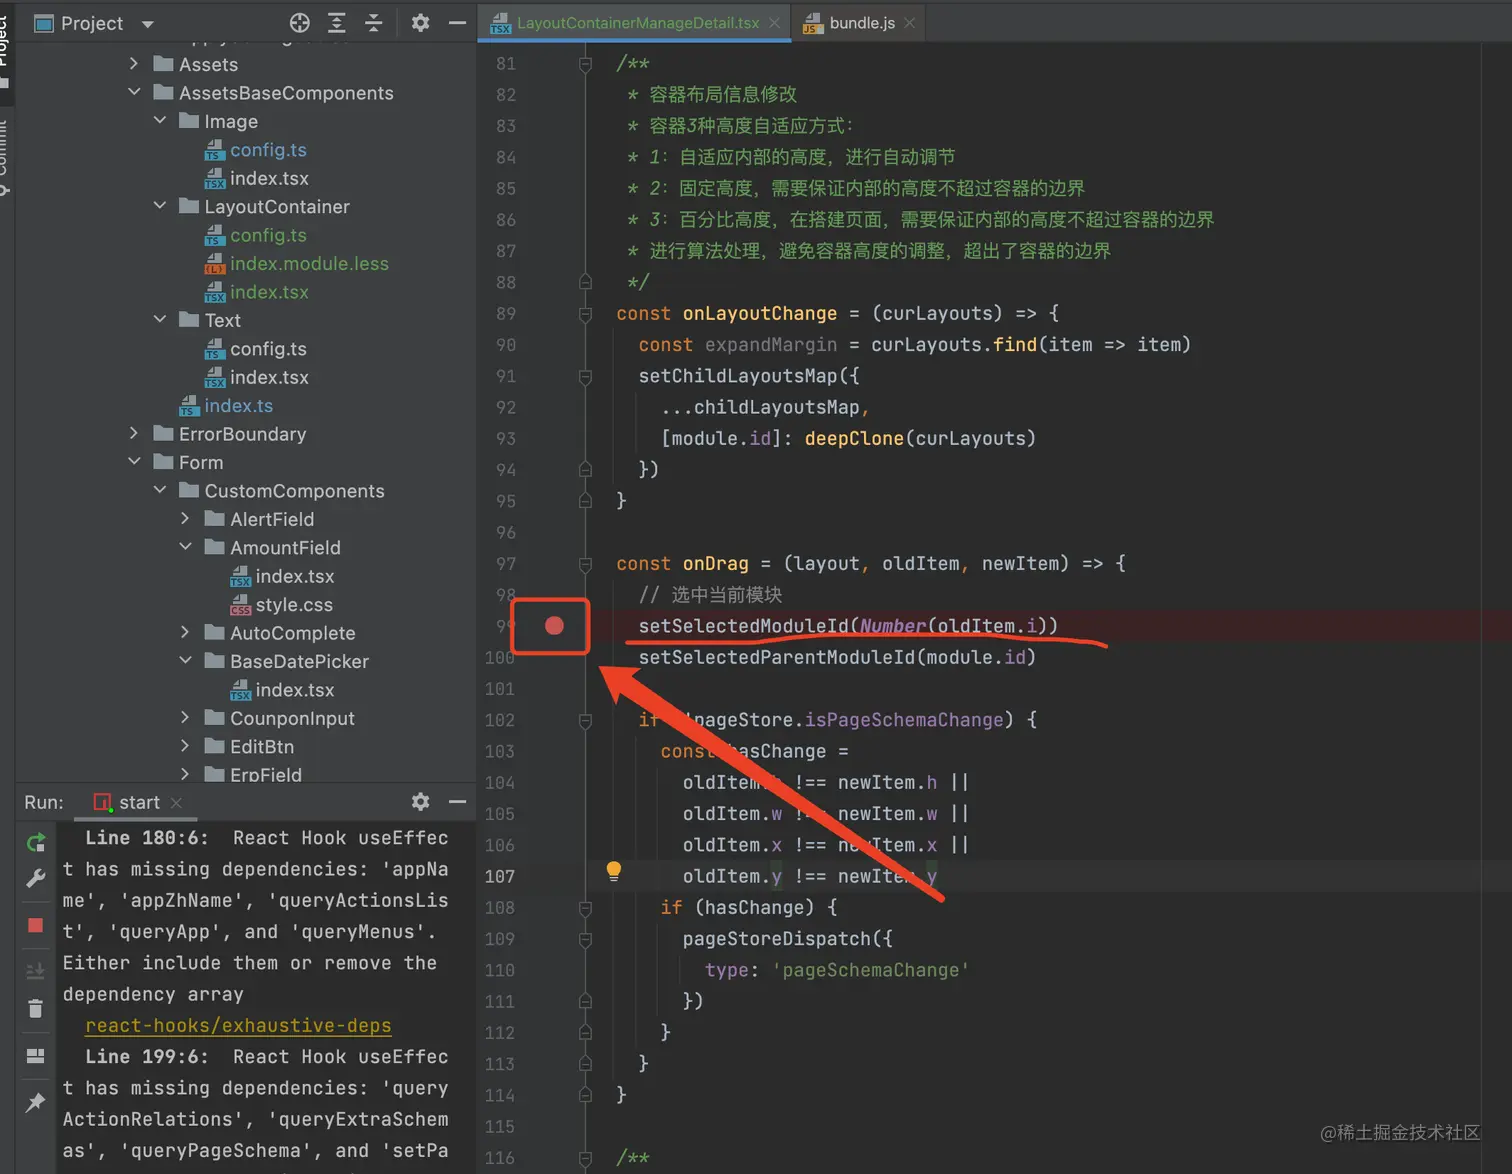Screen dimensions: 1512x1174
Task: Click deepClone call on line 93
Action: tap(854, 439)
